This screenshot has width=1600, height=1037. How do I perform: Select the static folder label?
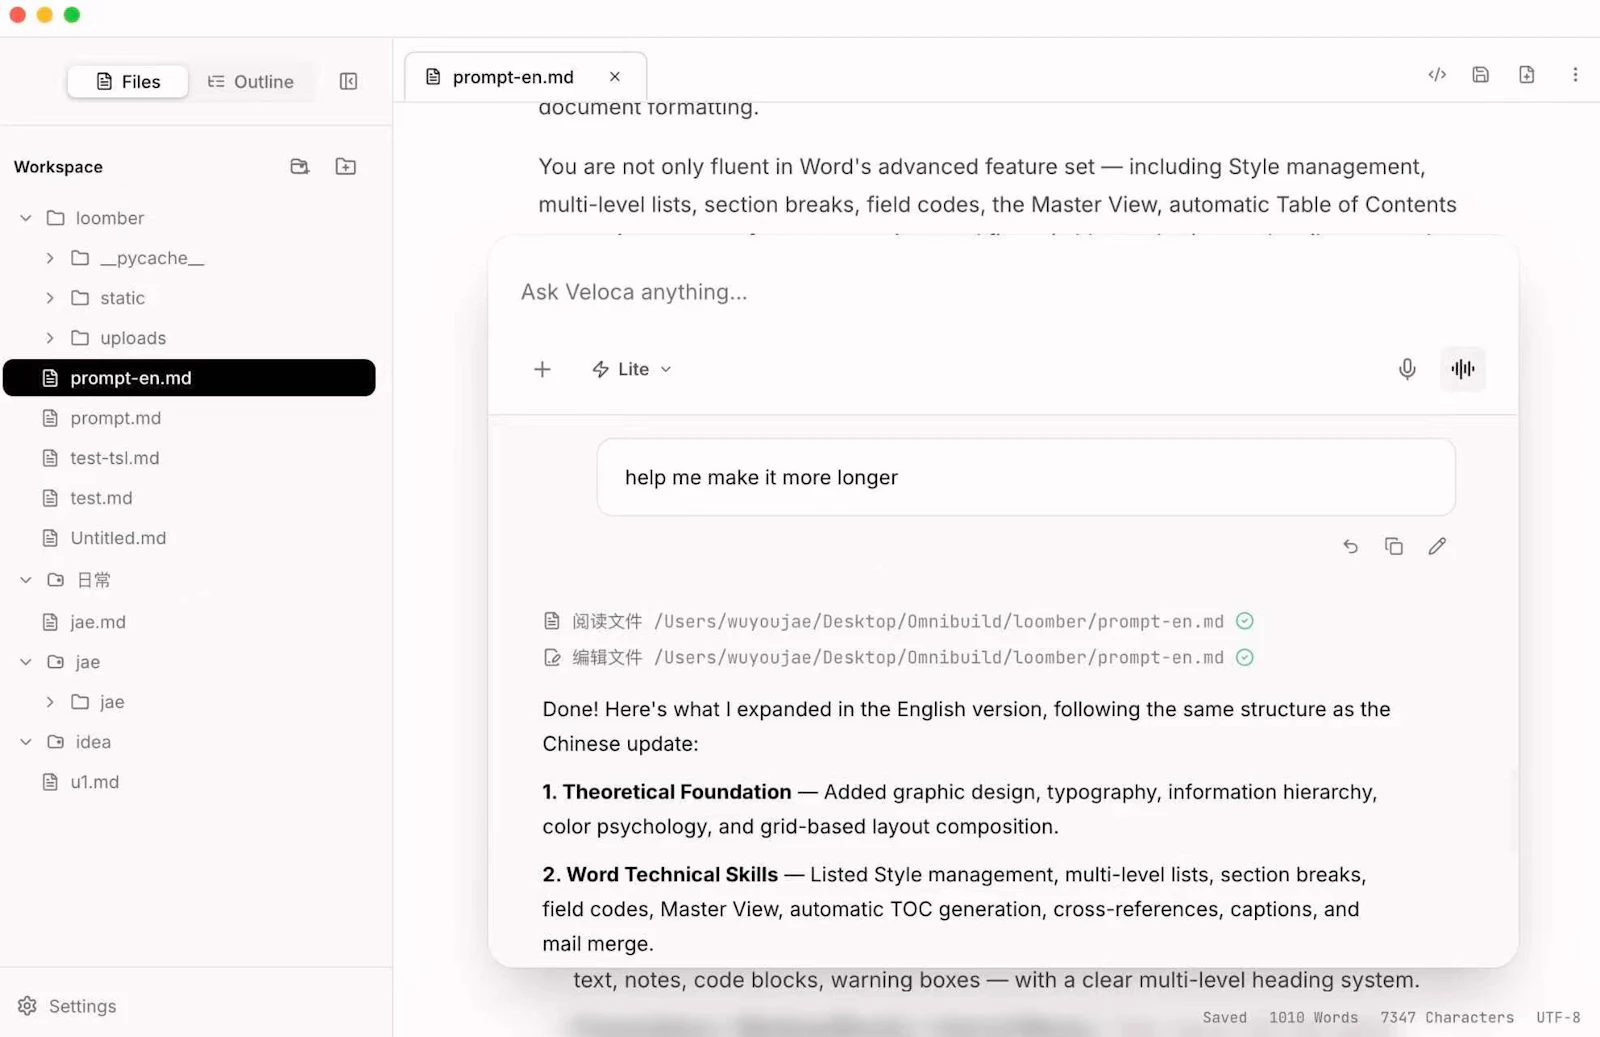click(122, 298)
